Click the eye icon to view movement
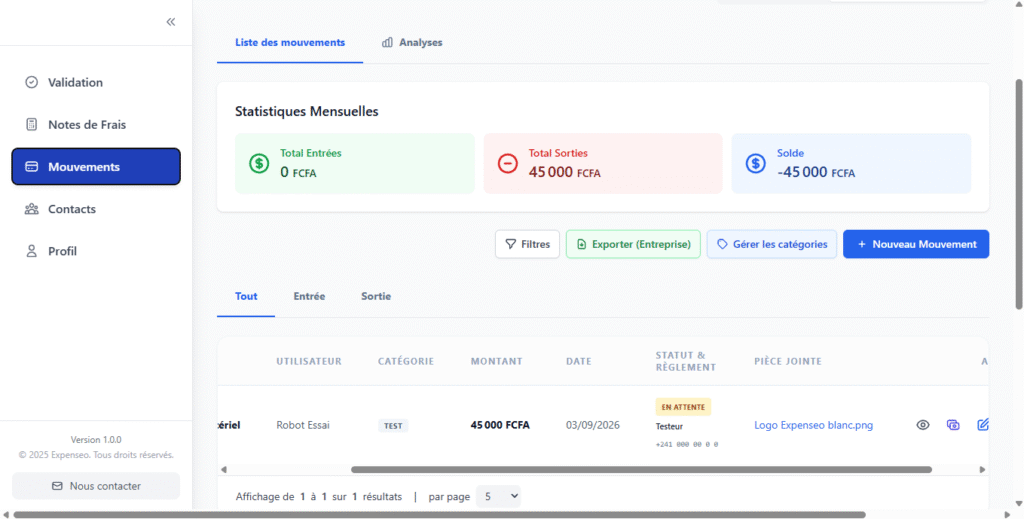Image resolution: width=1024 pixels, height=519 pixels. tap(922, 425)
